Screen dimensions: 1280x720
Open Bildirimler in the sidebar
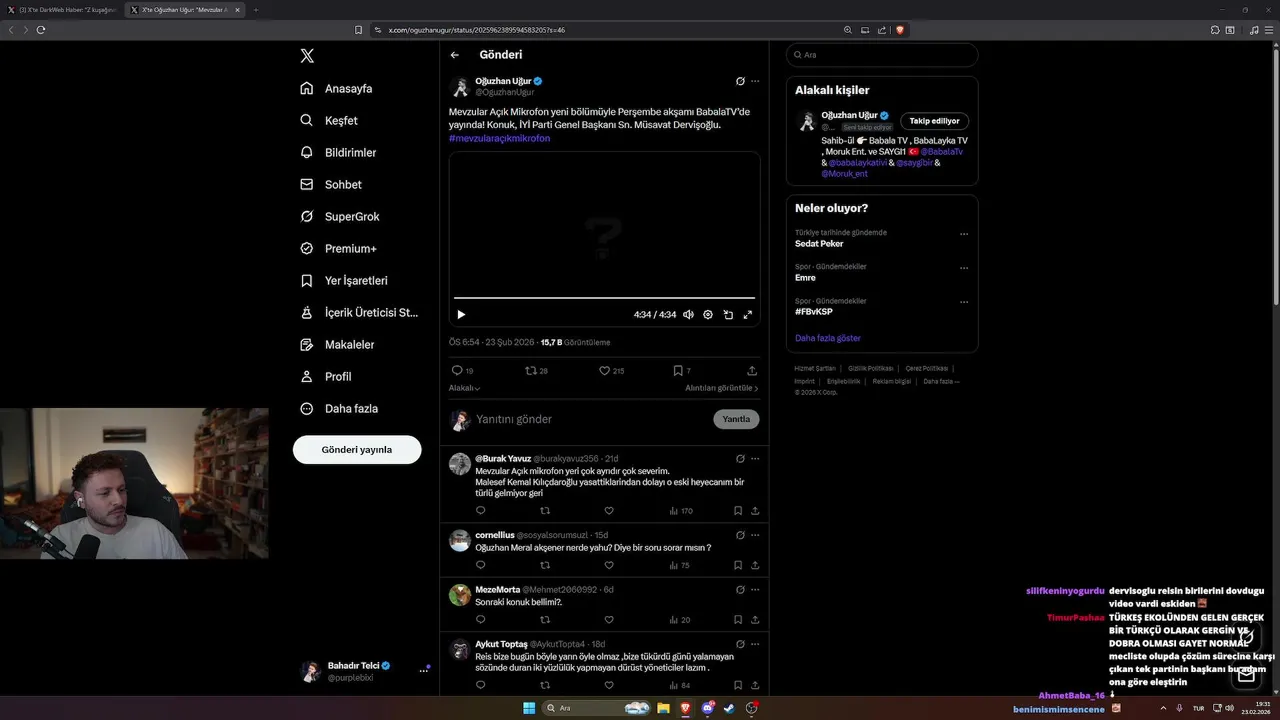click(x=338, y=152)
